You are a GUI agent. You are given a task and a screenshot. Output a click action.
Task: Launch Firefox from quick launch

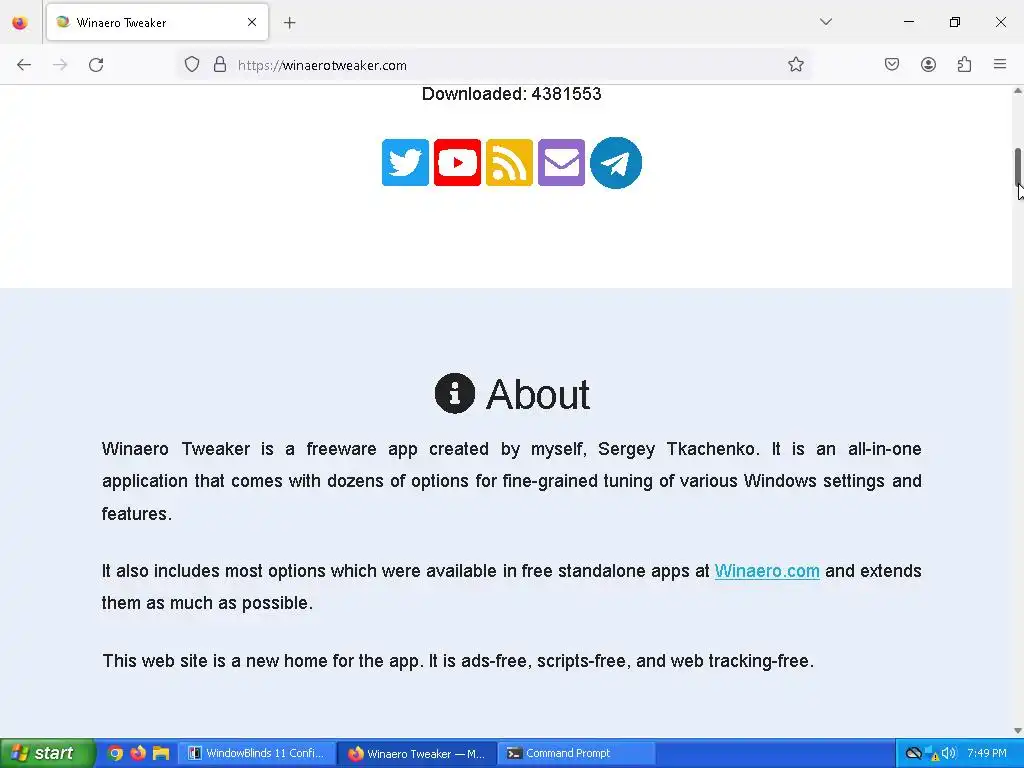tap(138, 753)
